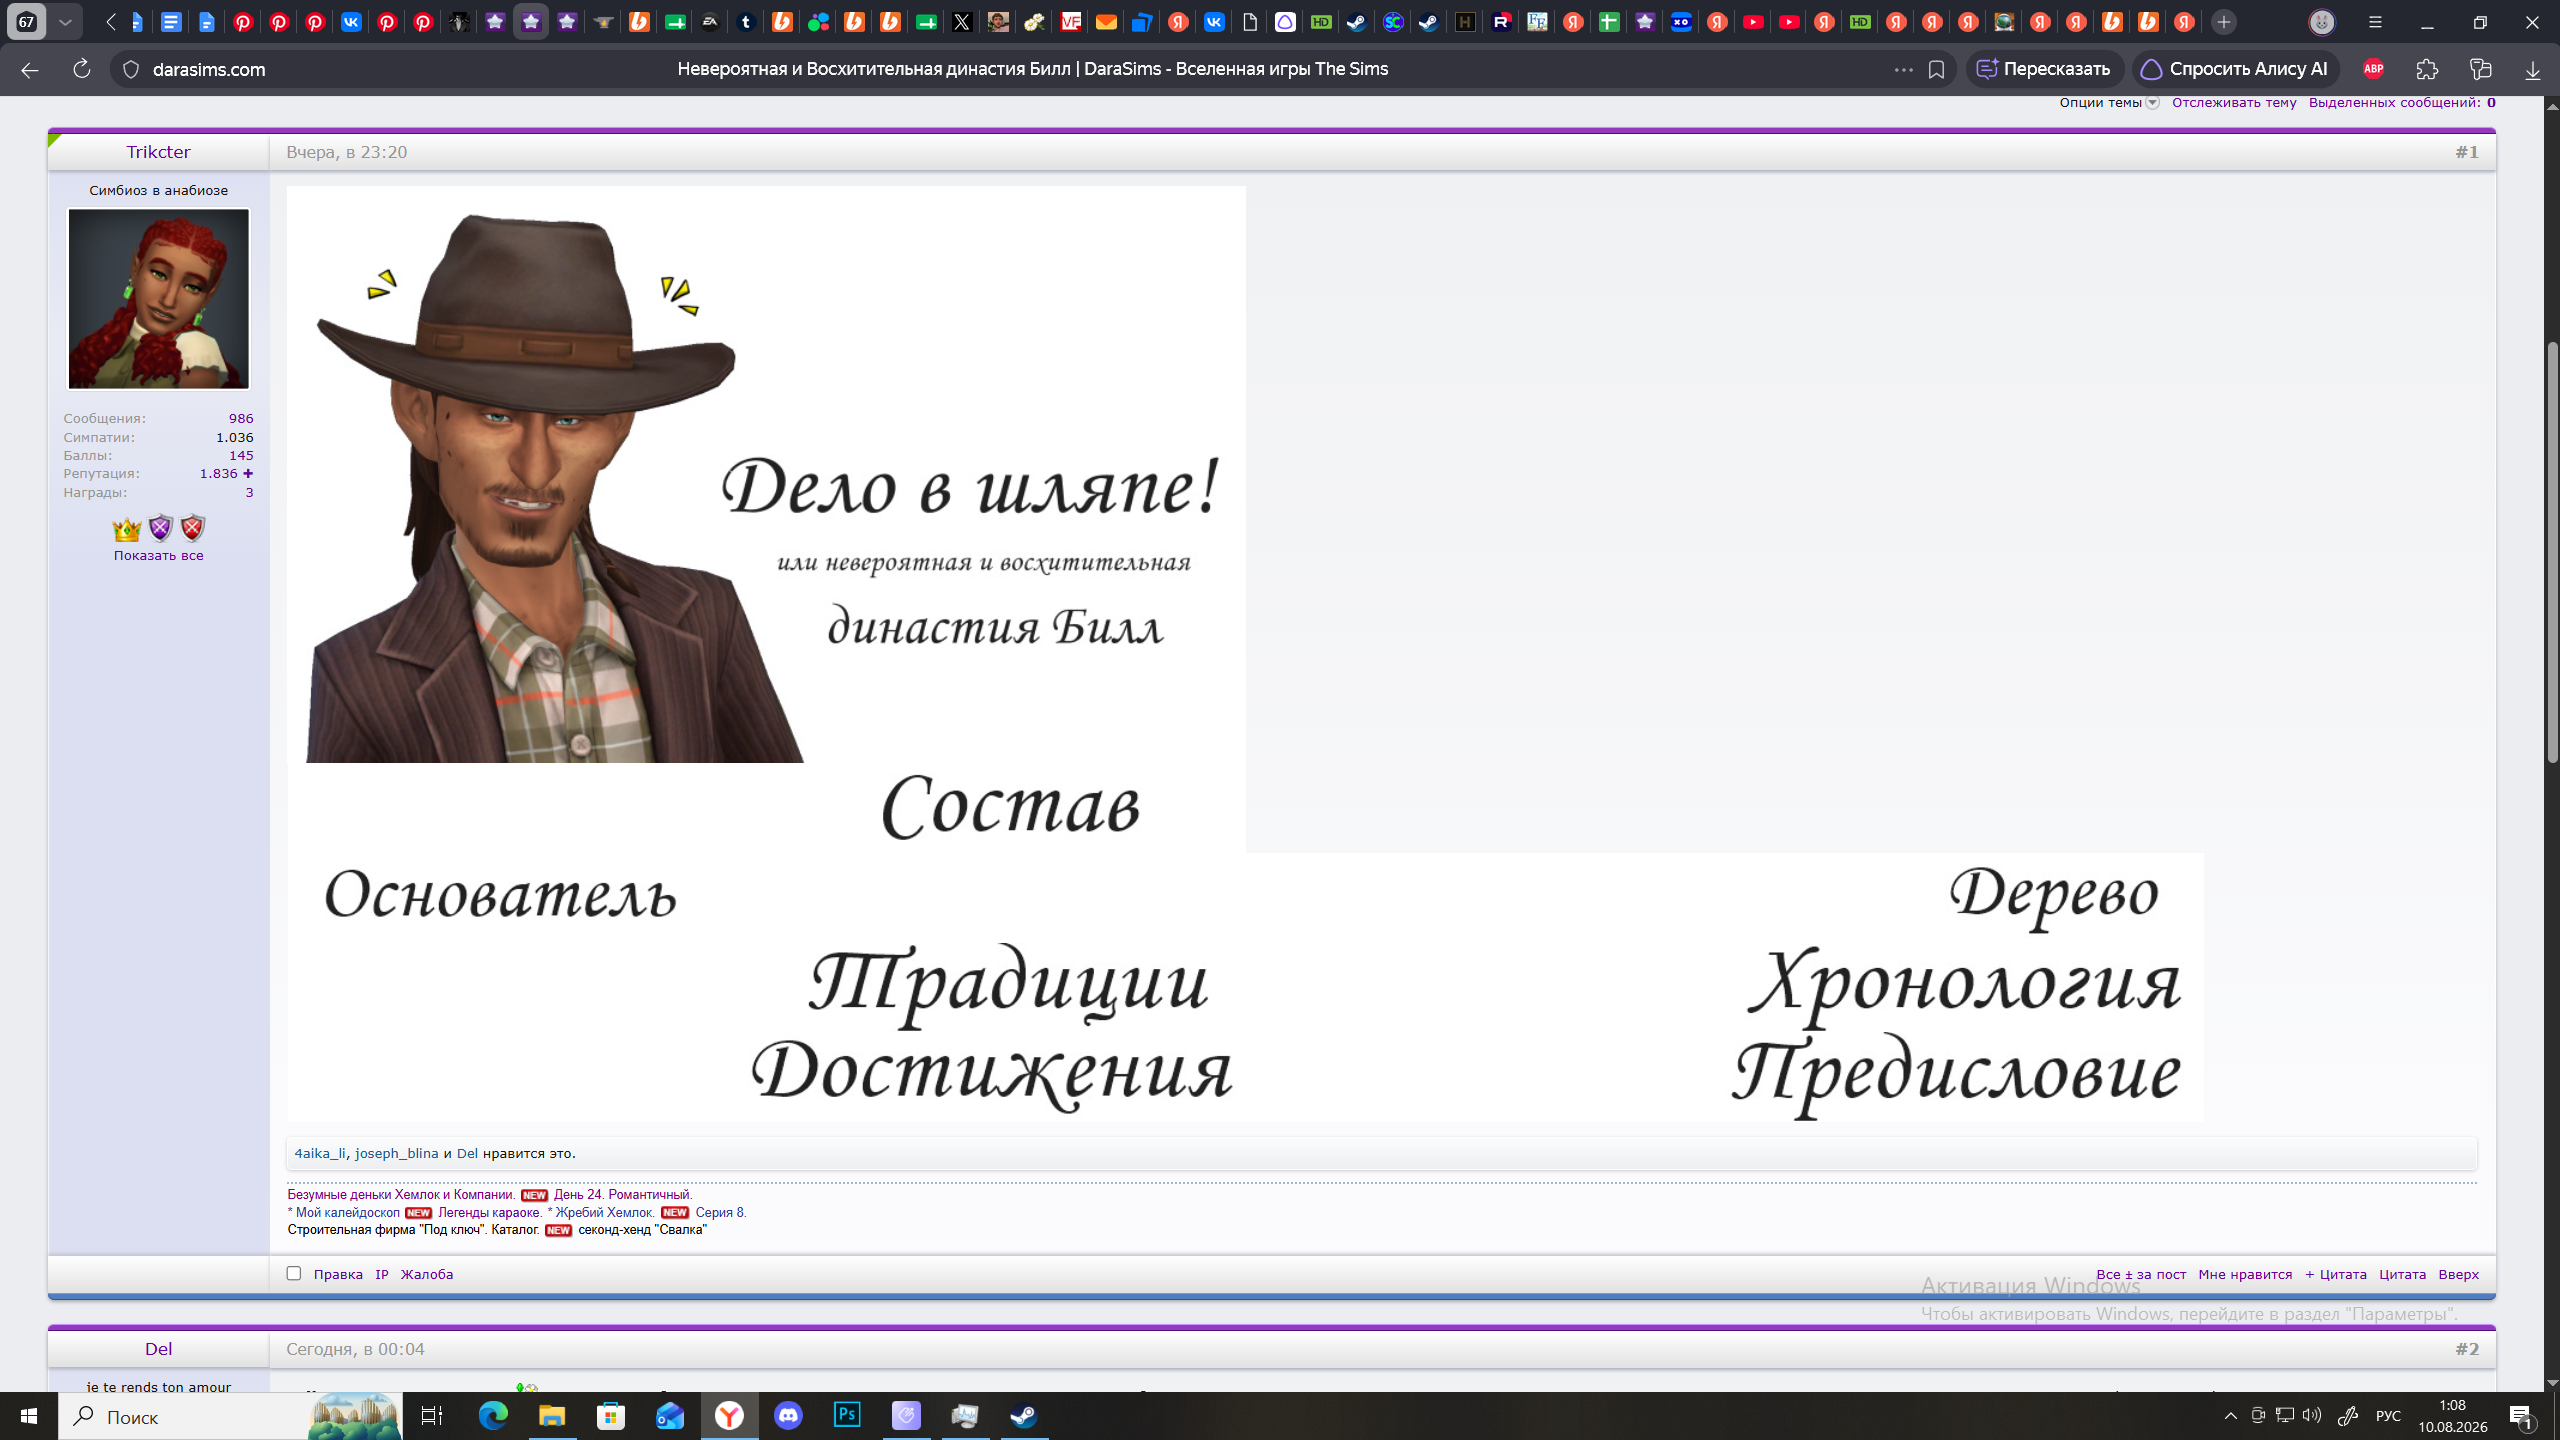Open the browser hamburger menu
This screenshot has height=1440, width=2560.
2376,22
